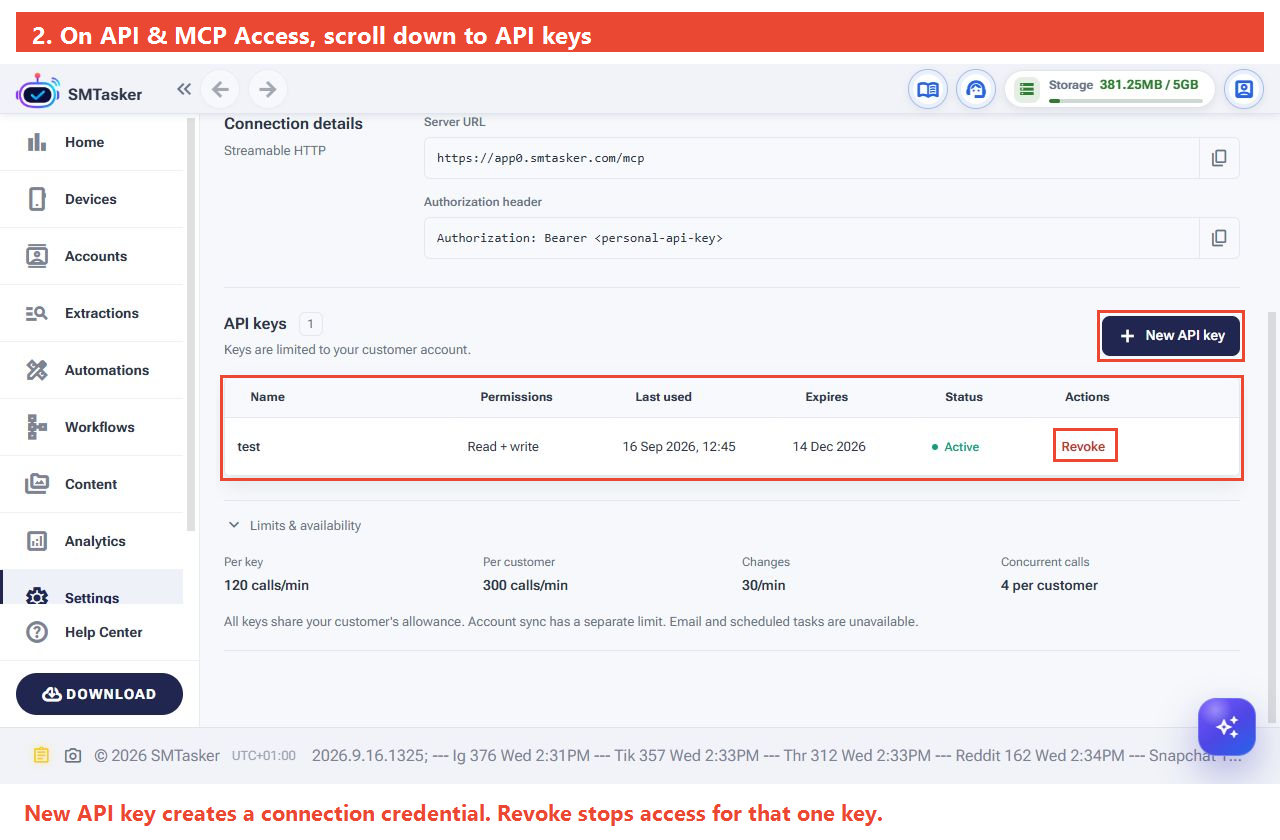Click the SMTasker robot logo
The height and width of the screenshot is (840, 1280).
coord(37,91)
